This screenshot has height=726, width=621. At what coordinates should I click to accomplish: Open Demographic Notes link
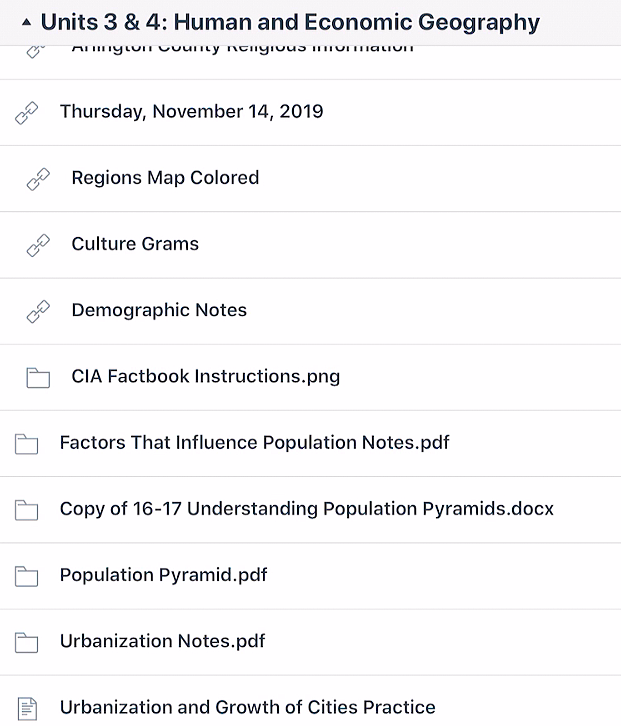[x=159, y=310]
